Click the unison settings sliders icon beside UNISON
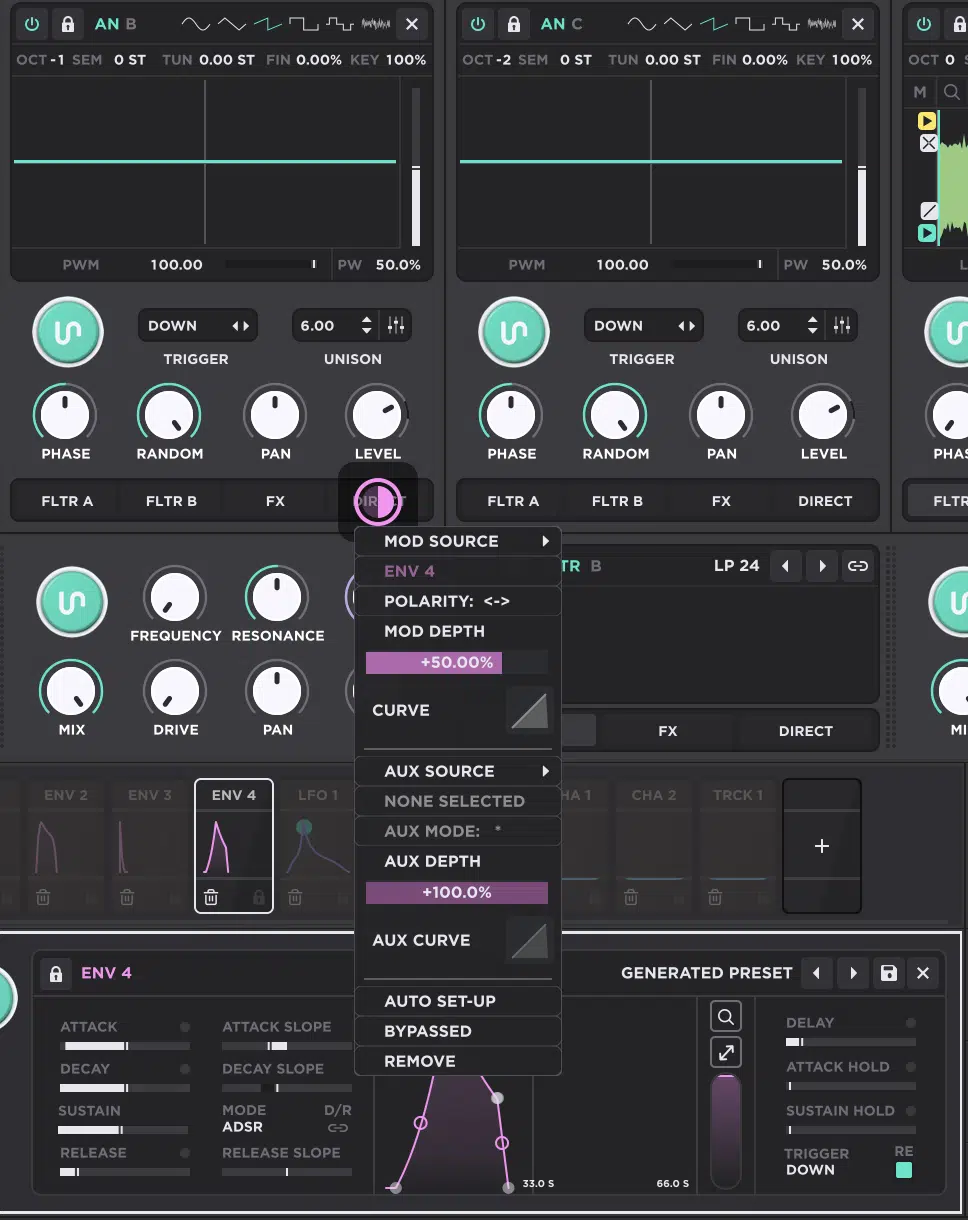The width and height of the screenshot is (968, 1220). click(x=396, y=325)
